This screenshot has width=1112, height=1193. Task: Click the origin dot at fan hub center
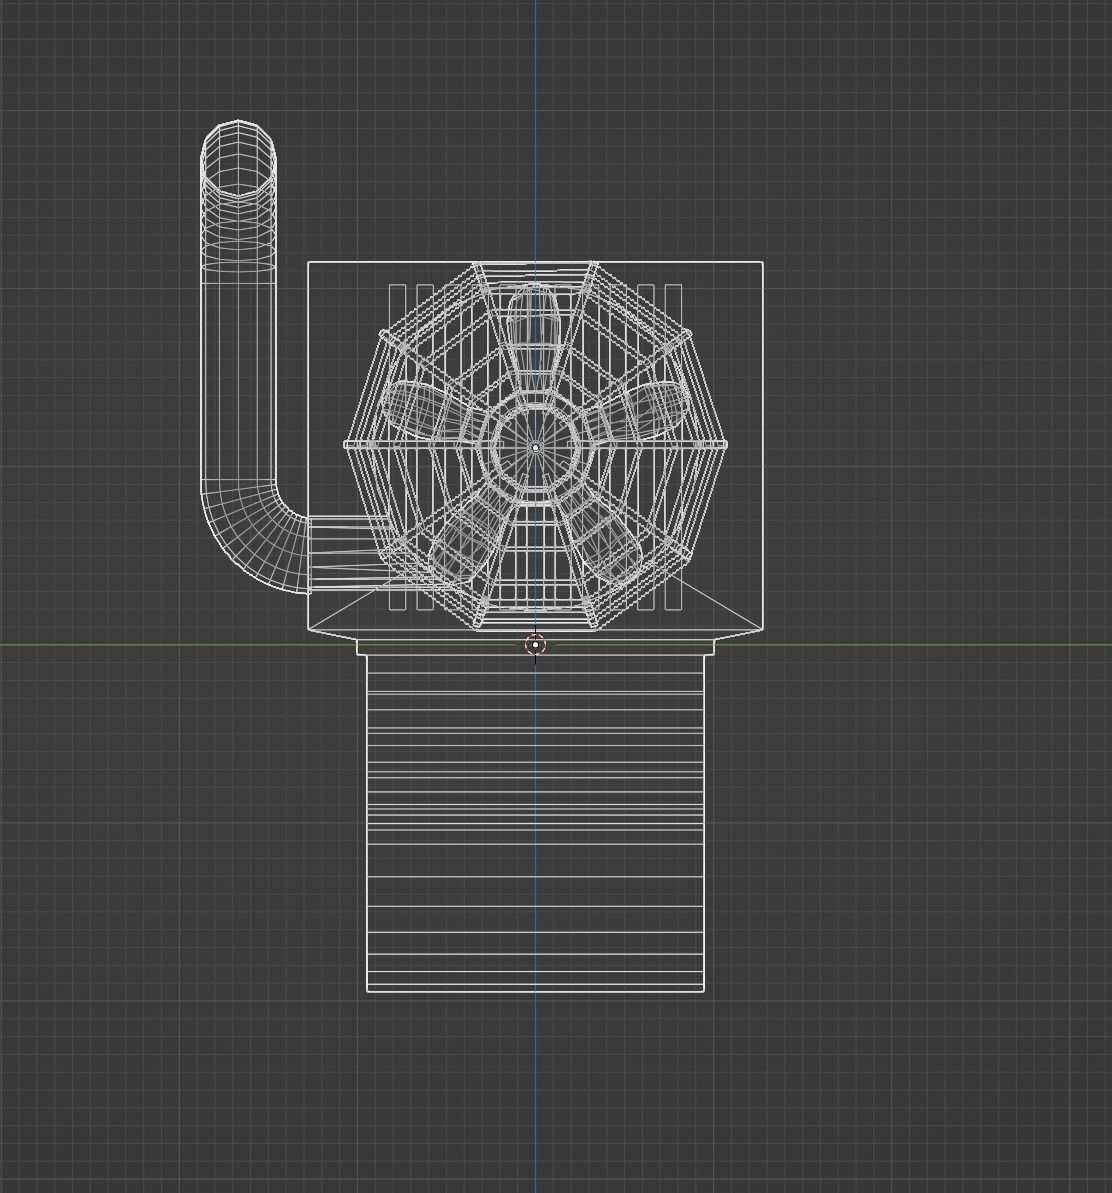[535, 448]
